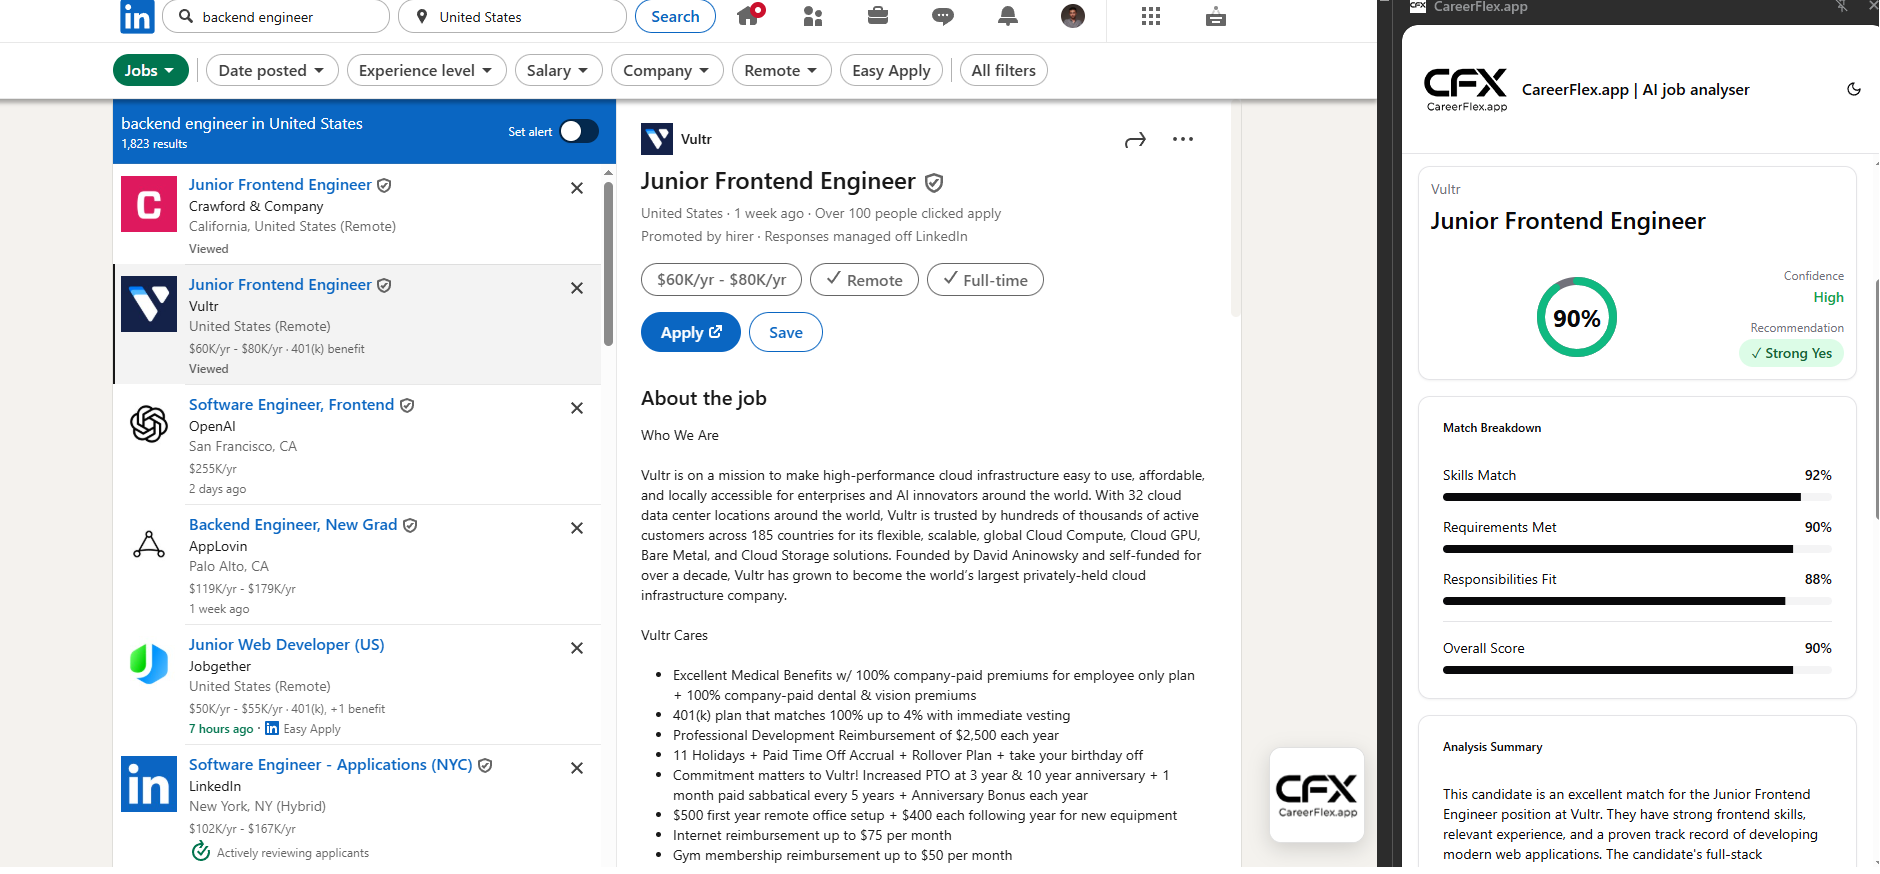Open My Network people icon
The width and height of the screenshot is (1880, 874).
tap(813, 16)
